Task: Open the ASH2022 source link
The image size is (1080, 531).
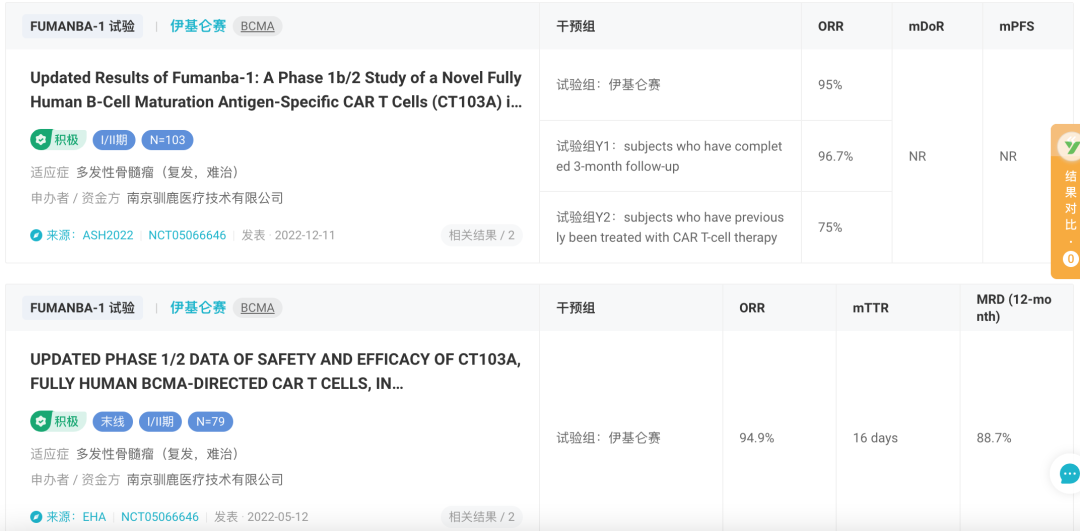Action: coord(108,235)
